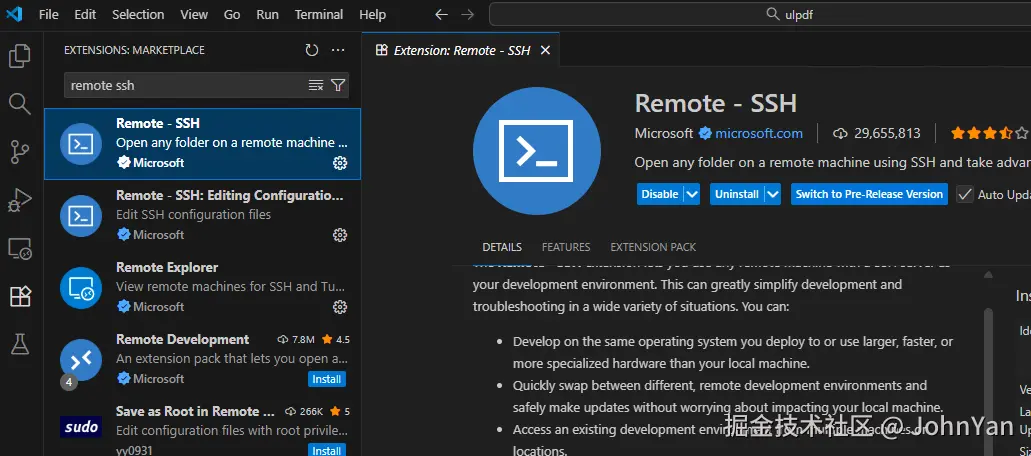Open manage gear for Remote - SSH
The image size is (1031, 456).
[339, 163]
